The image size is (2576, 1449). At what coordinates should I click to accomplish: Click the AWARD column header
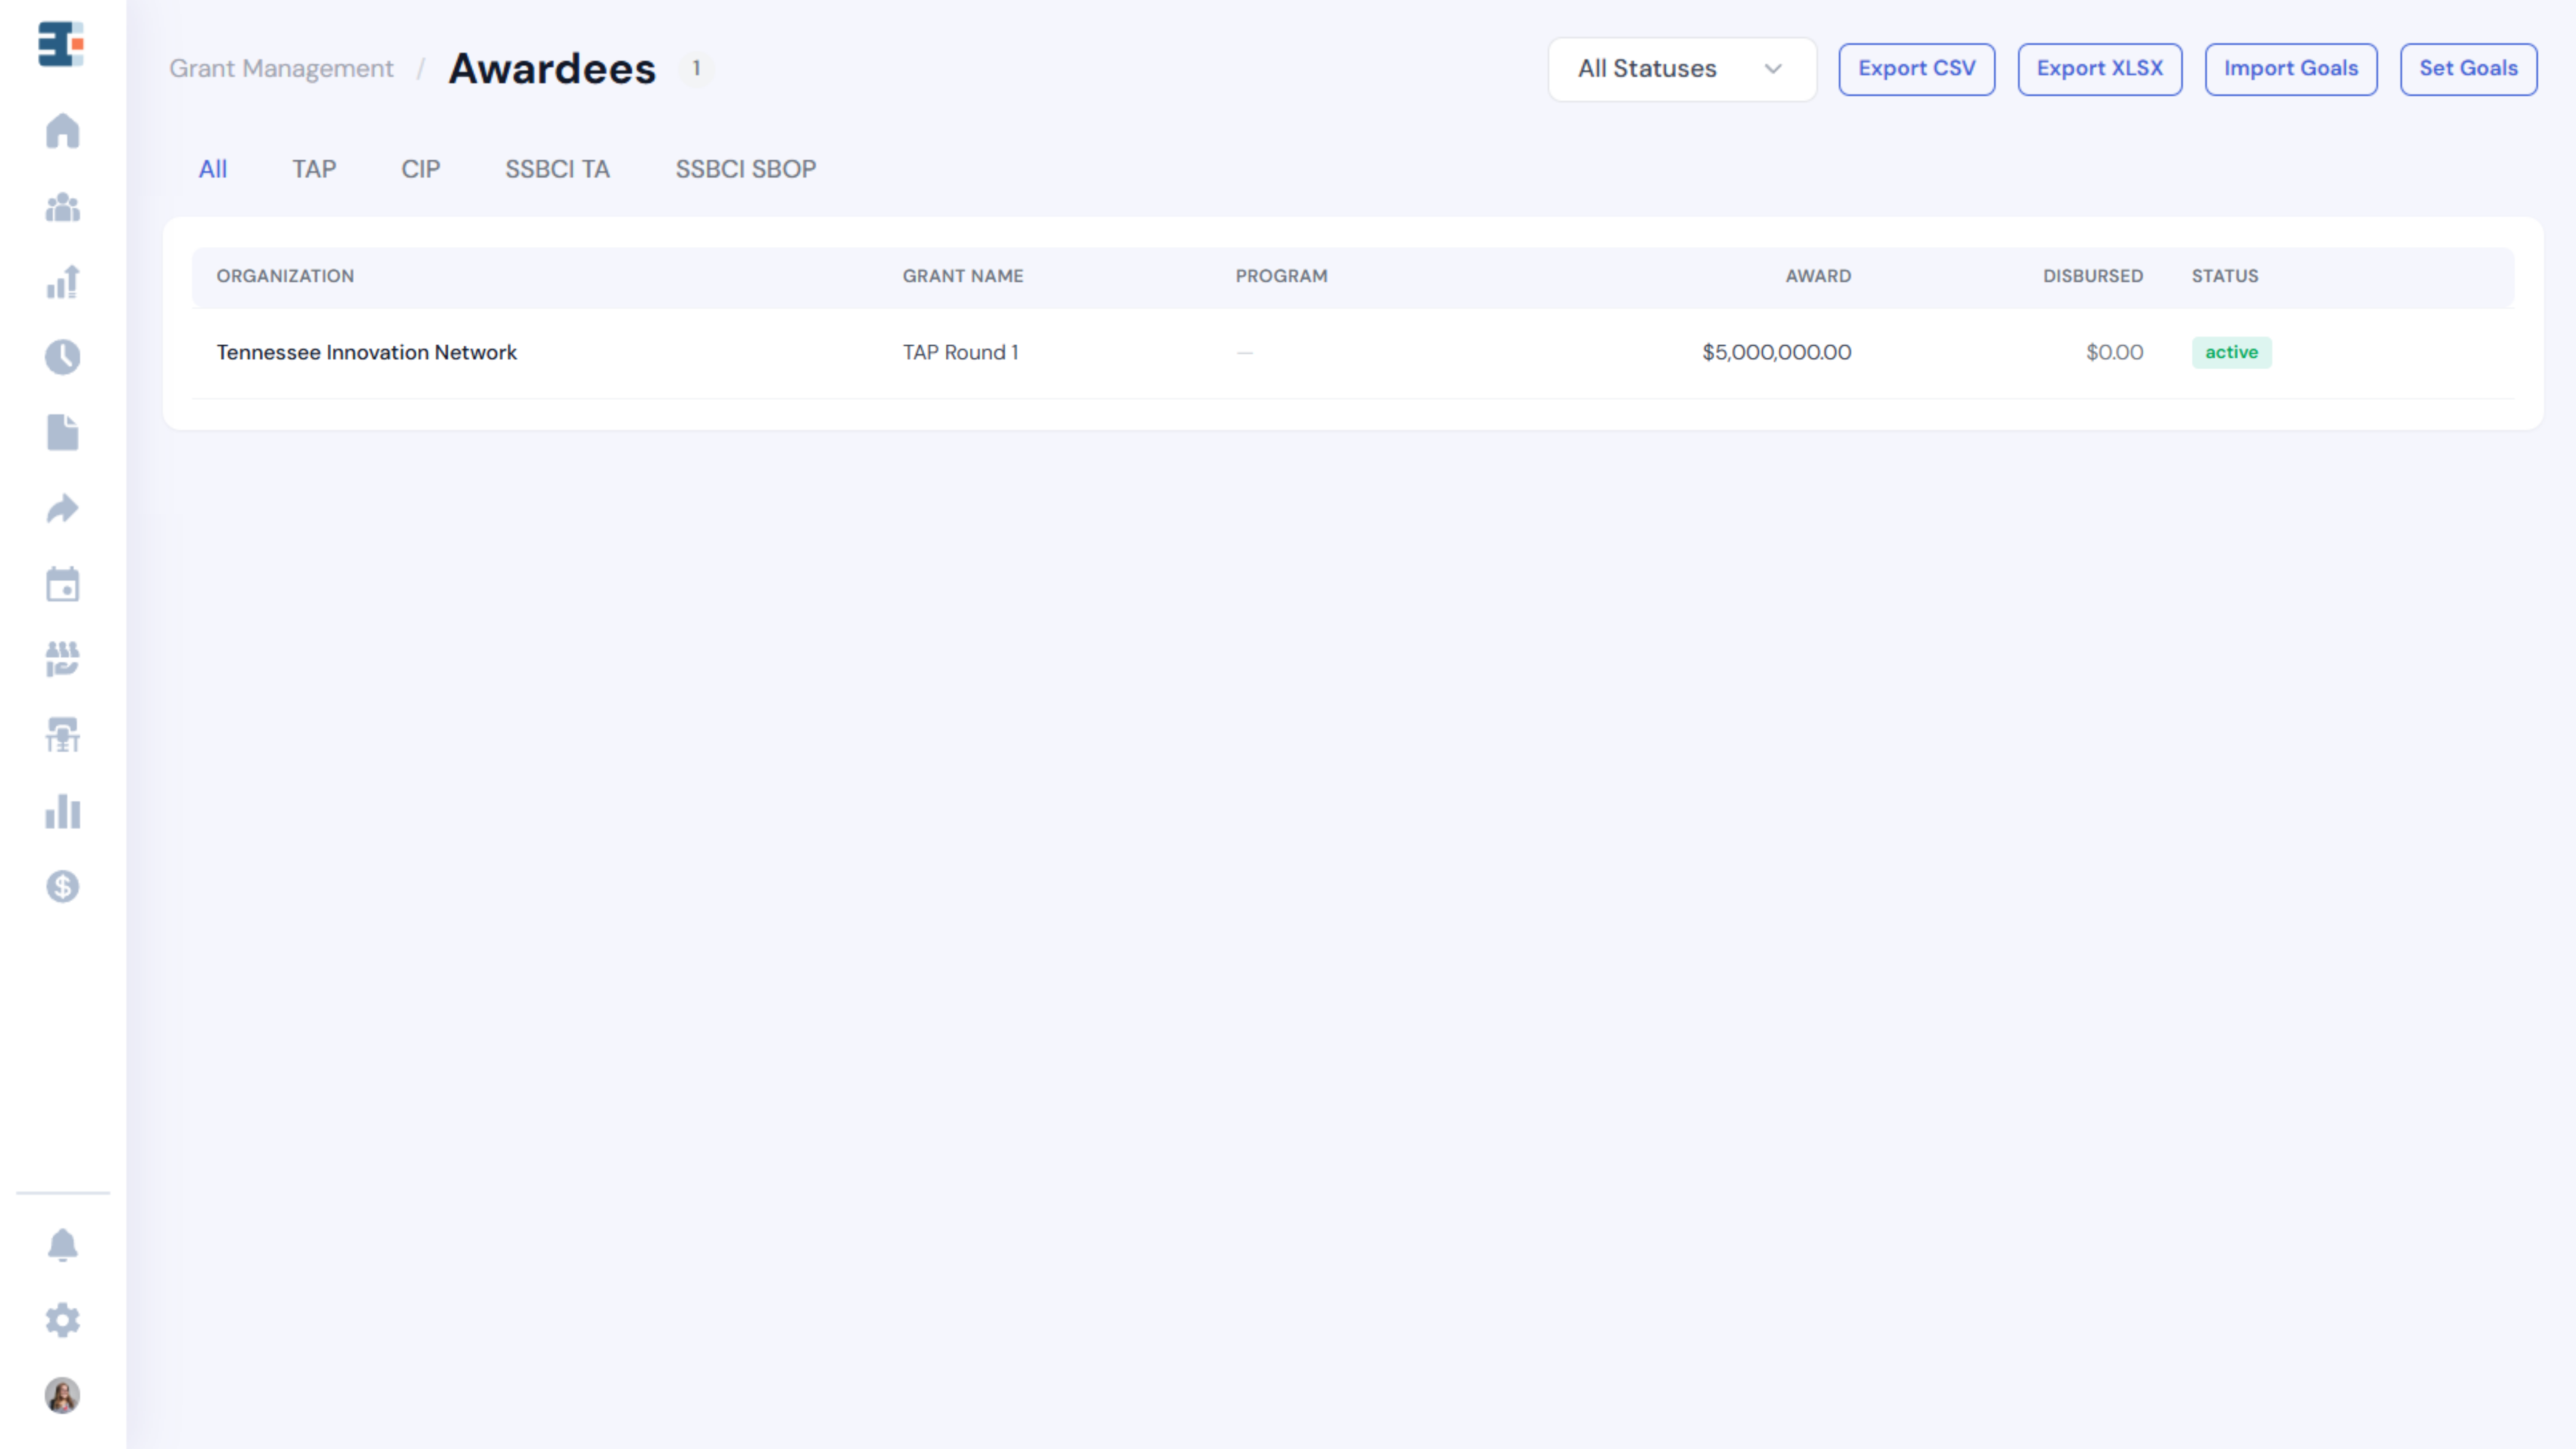(x=1818, y=276)
